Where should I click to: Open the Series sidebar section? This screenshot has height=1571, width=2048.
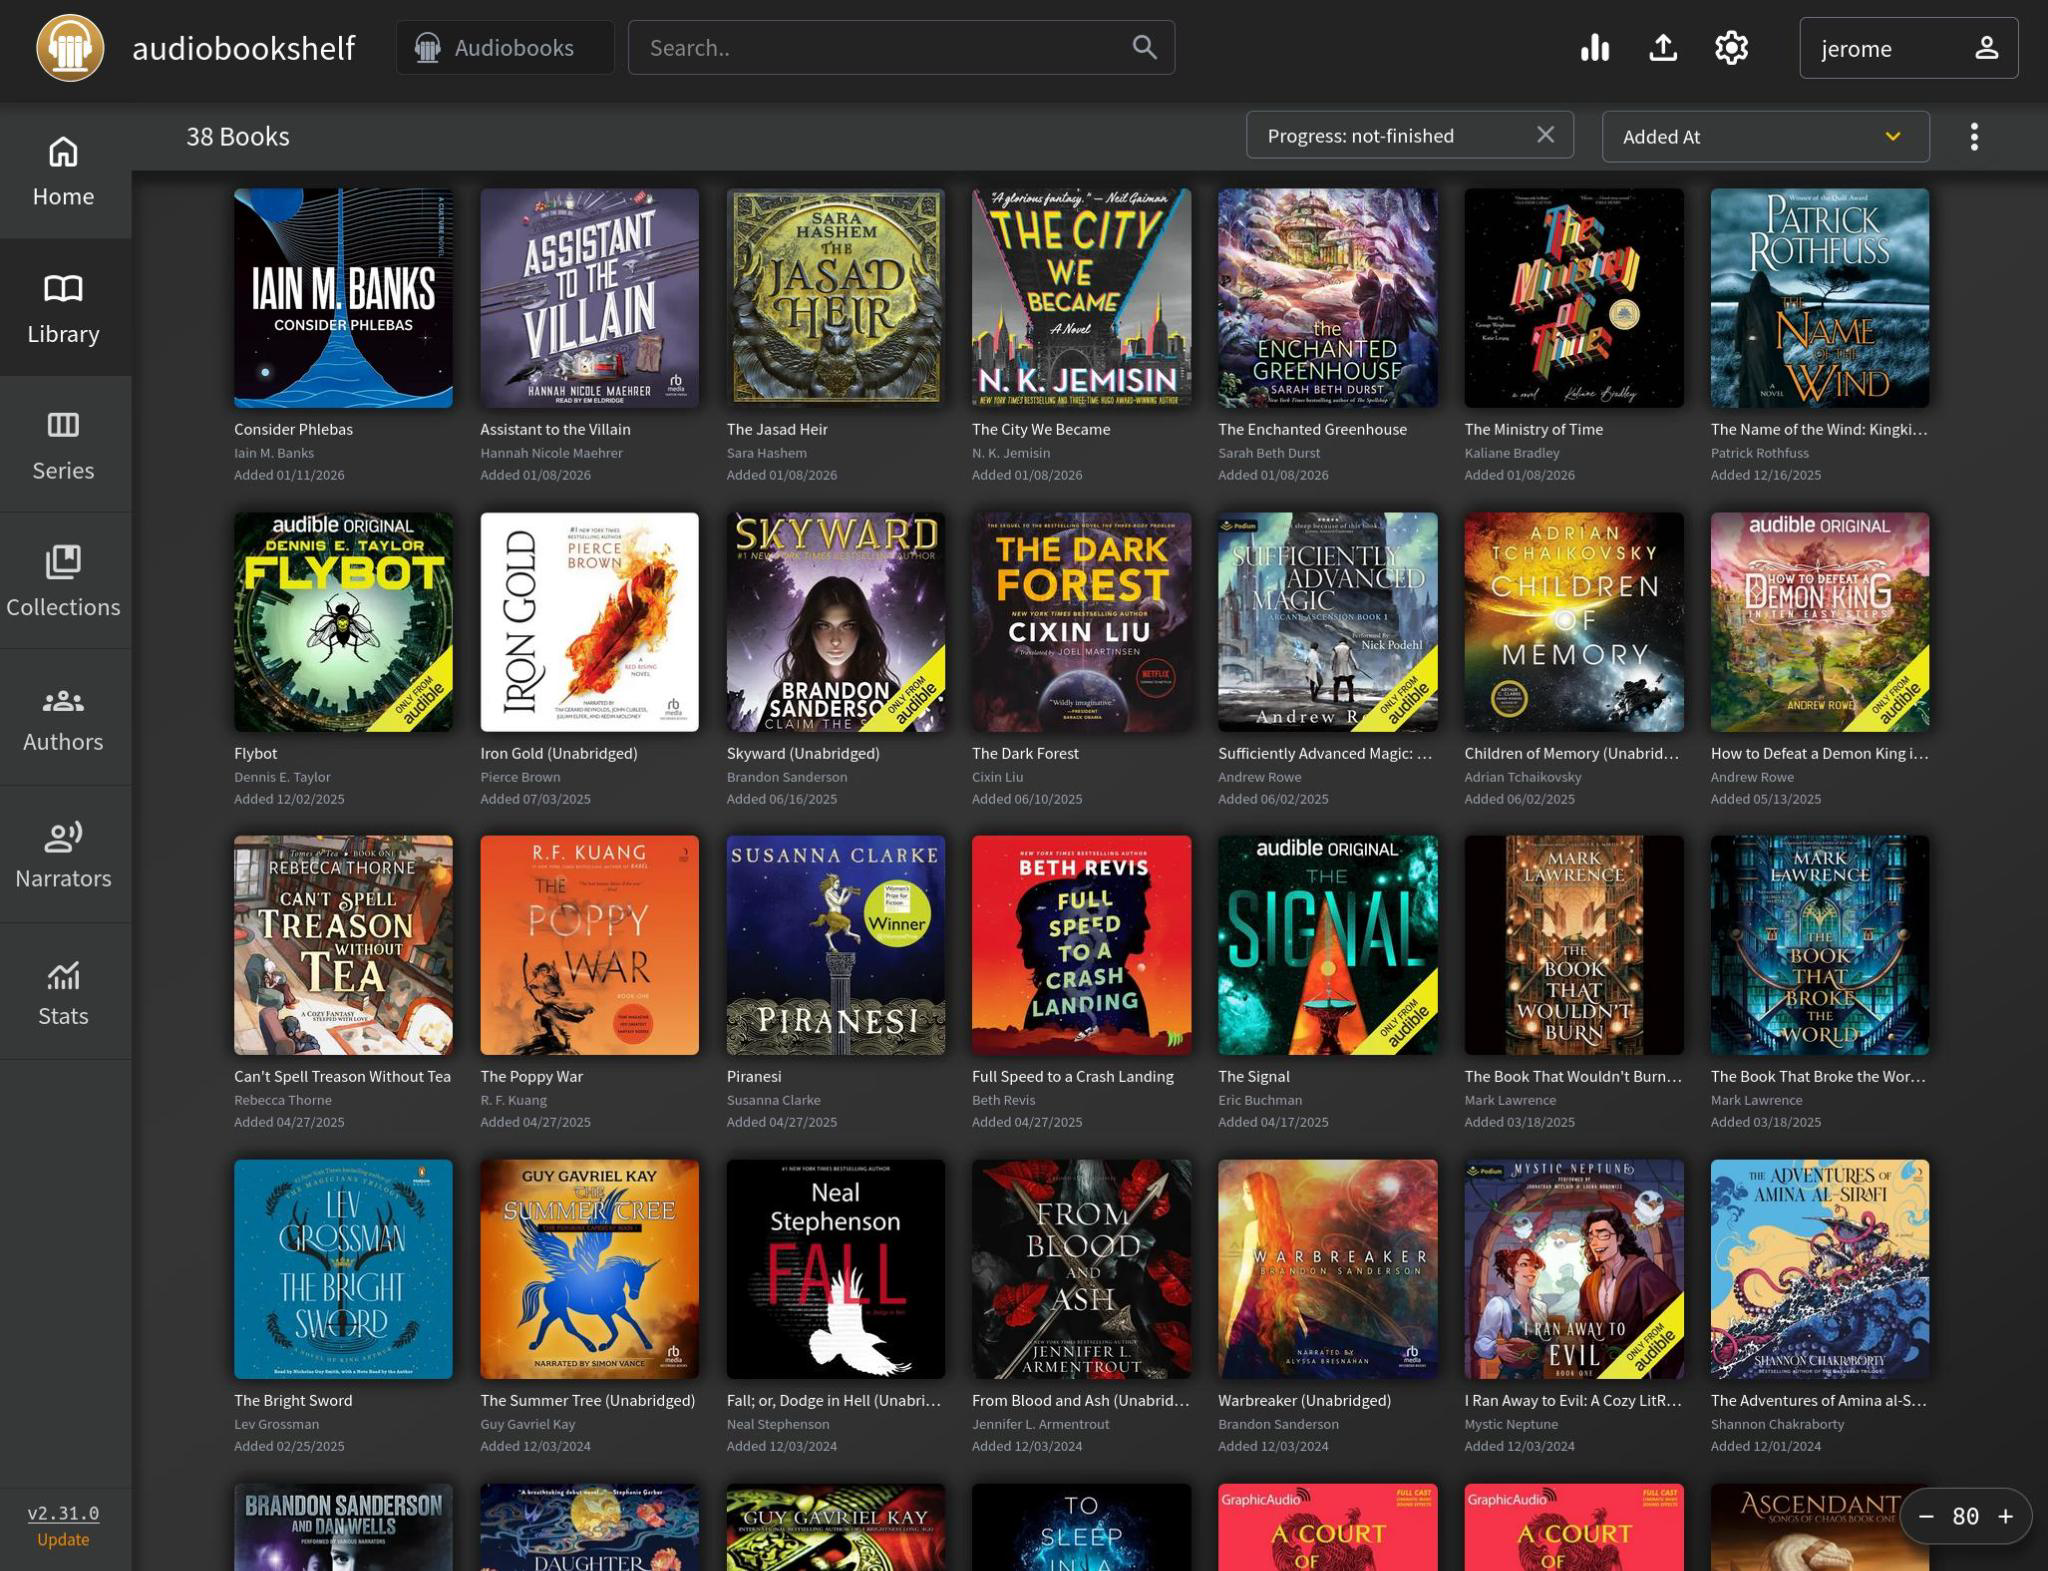(64, 445)
